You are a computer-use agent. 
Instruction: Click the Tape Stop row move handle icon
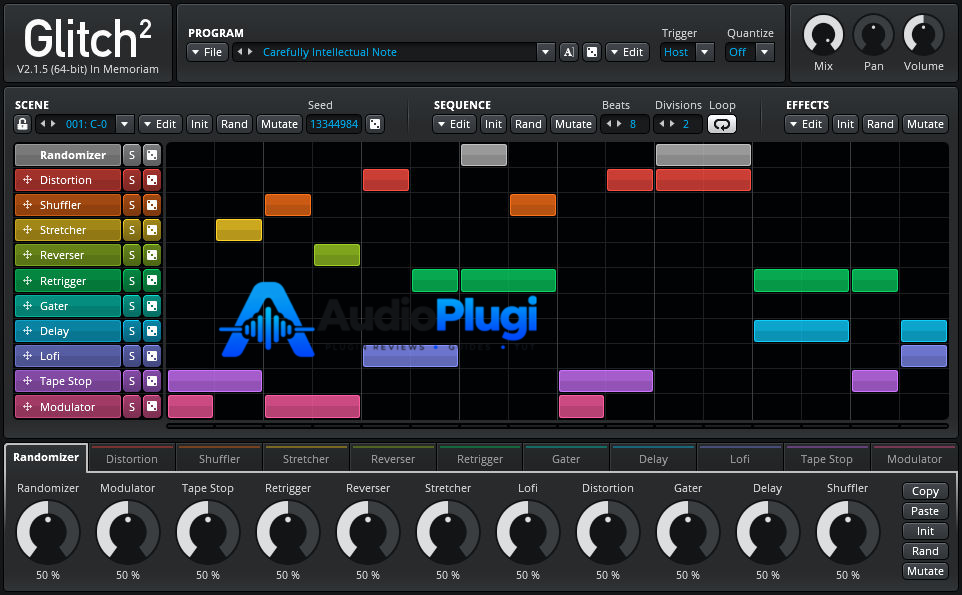28,381
